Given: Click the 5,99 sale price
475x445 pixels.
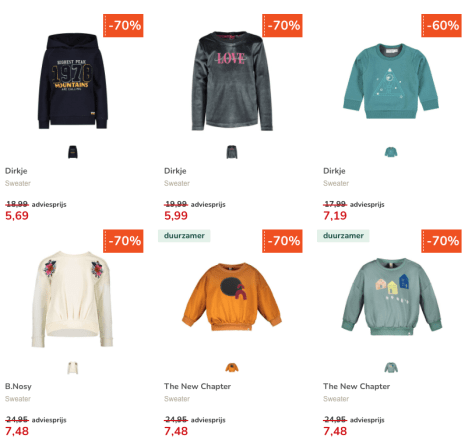Looking at the screenshot, I should click(176, 216).
